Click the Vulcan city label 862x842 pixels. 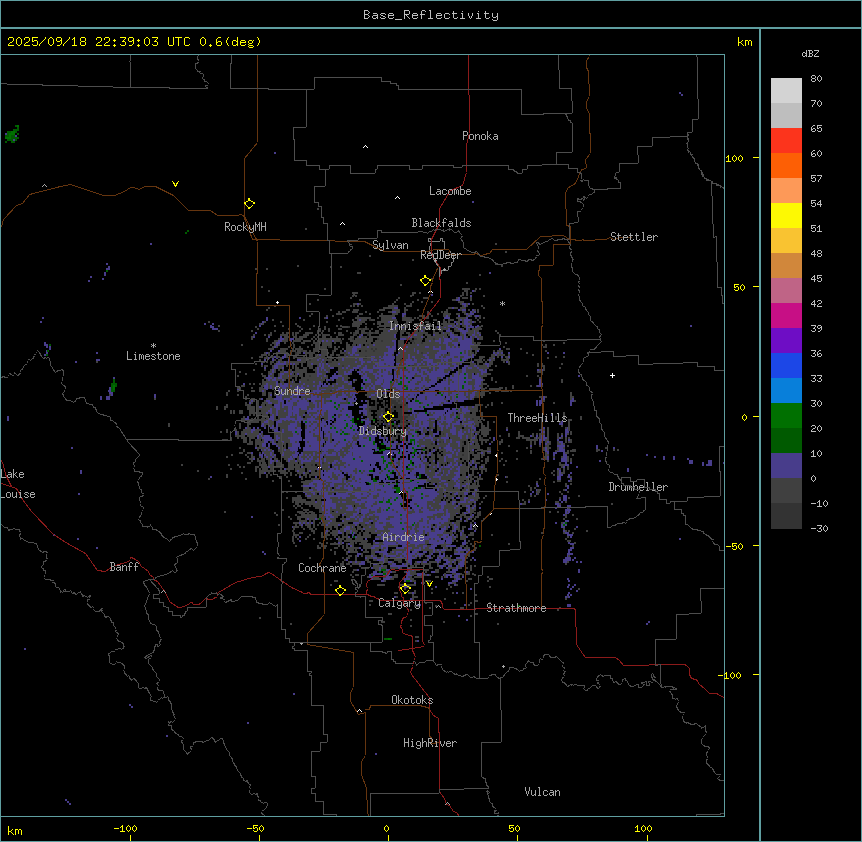542,792
